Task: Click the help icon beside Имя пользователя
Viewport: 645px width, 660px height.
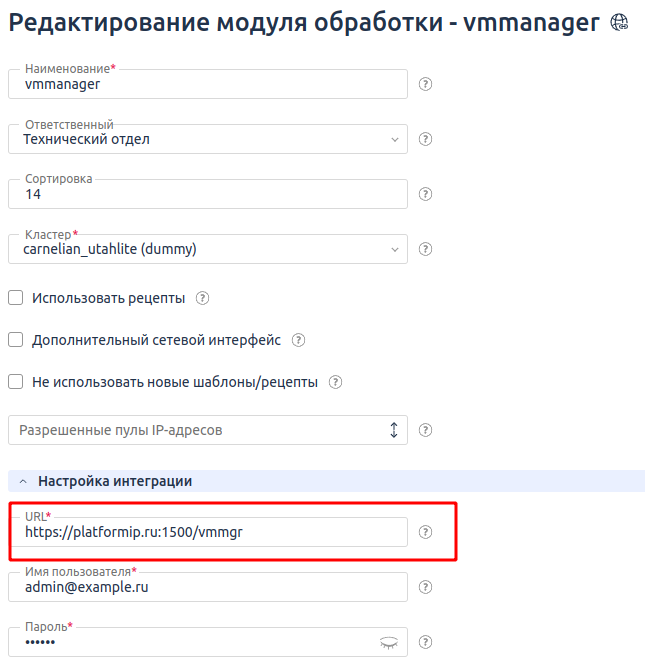Action: tap(425, 587)
